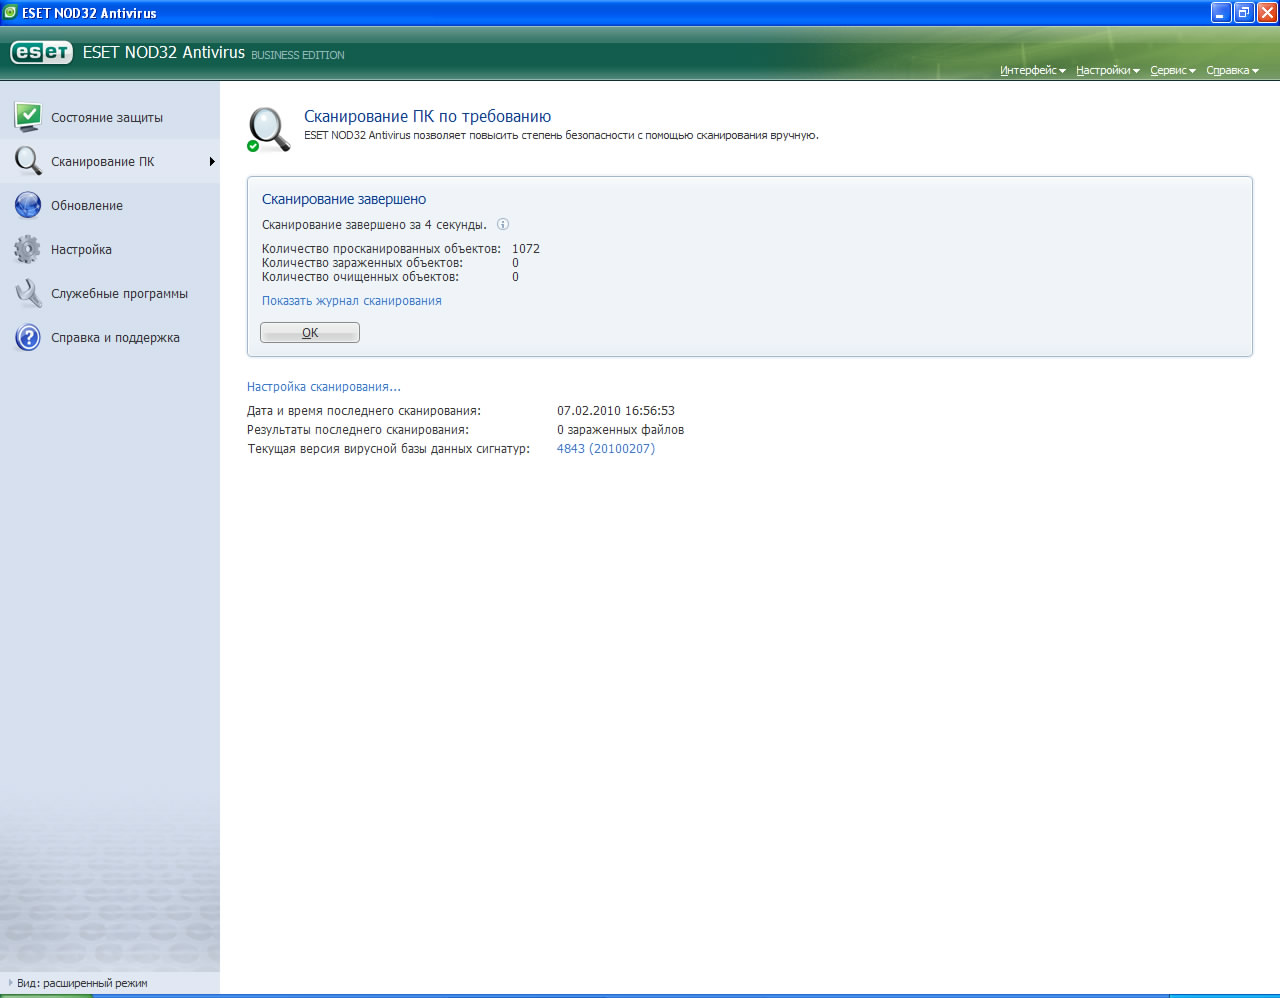Viewport: 1280px width, 998px height.
Task: Open the Настройка section
Action: tap(110, 249)
